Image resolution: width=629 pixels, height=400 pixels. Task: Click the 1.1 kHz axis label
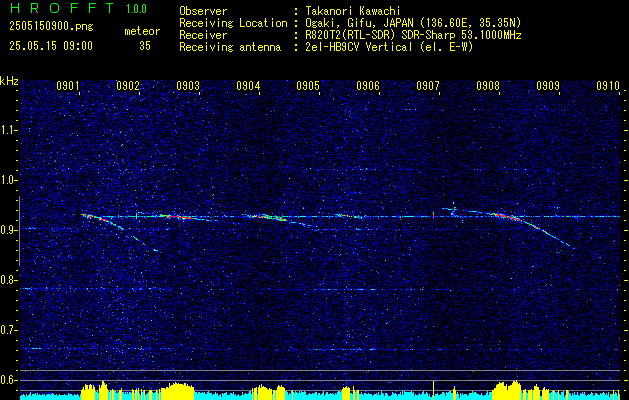tap(8, 130)
